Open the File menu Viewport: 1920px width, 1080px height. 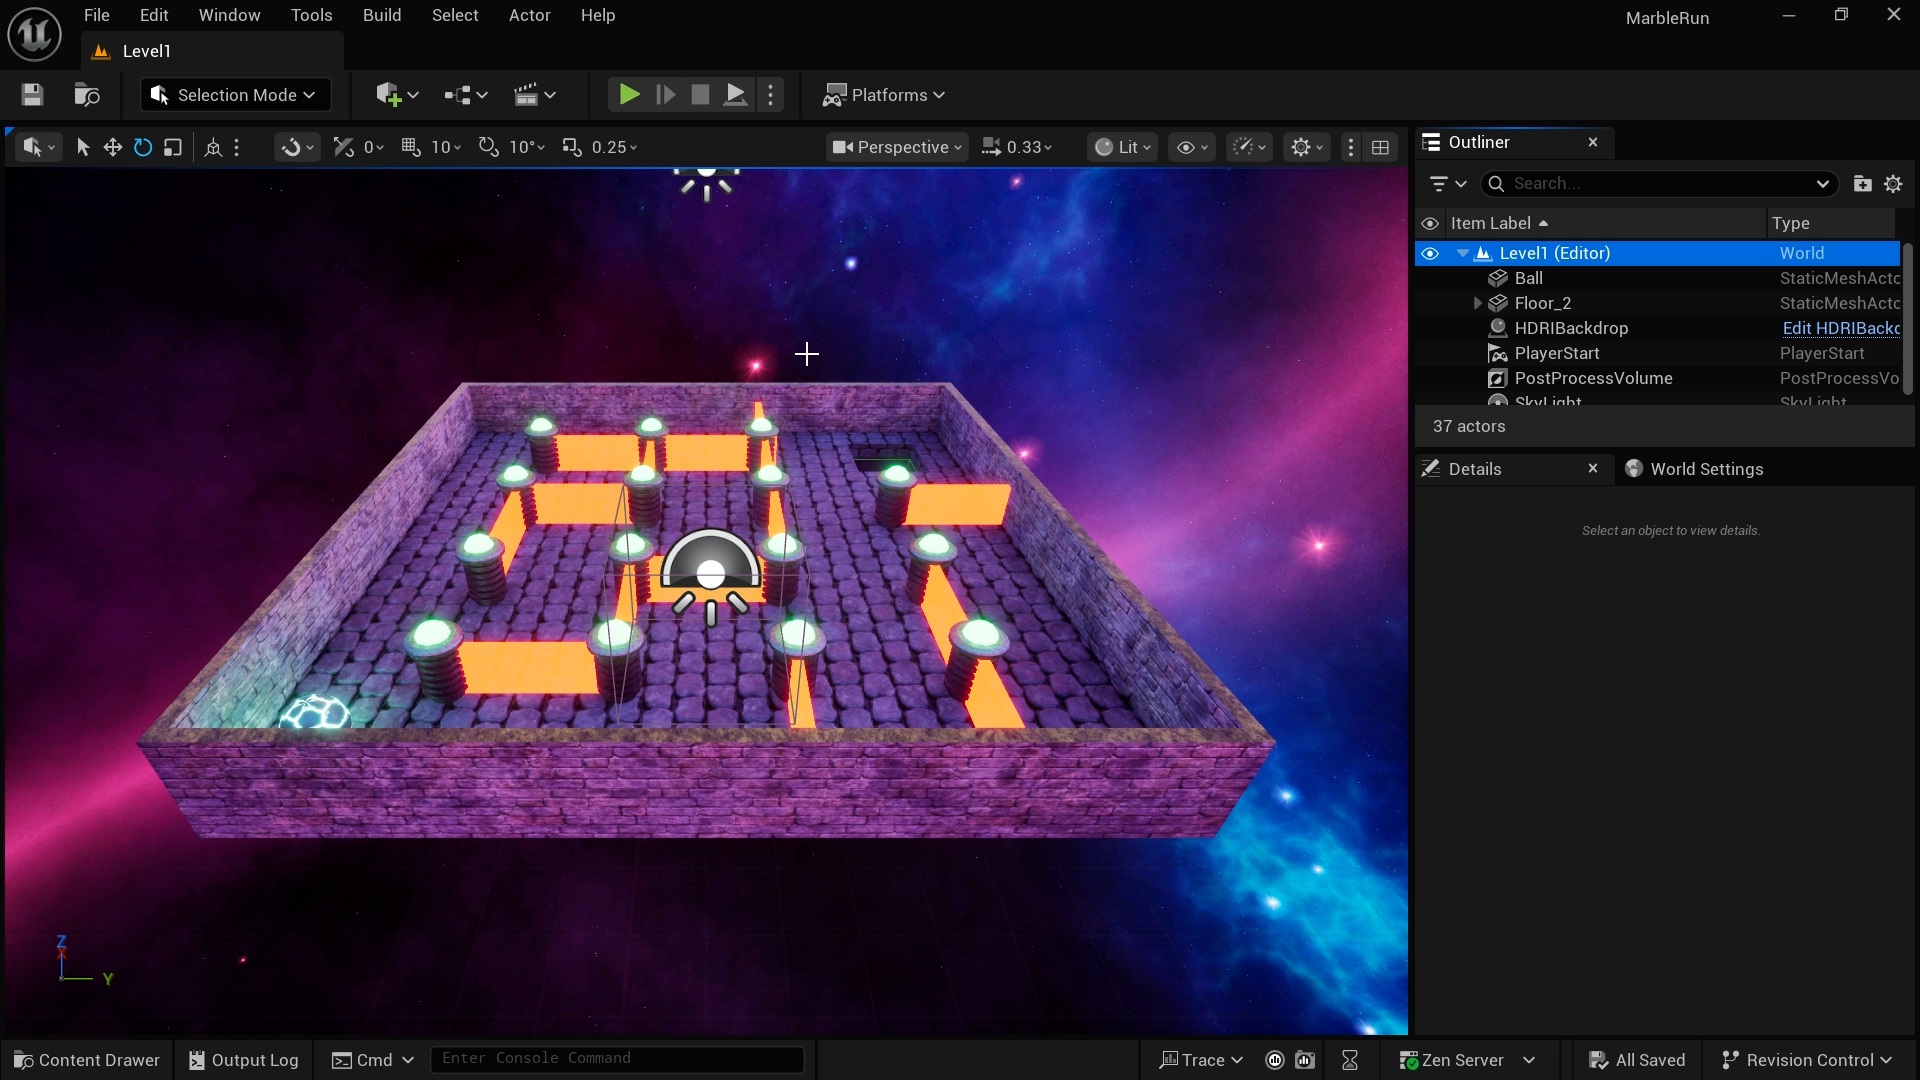pyautogui.click(x=97, y=15)
